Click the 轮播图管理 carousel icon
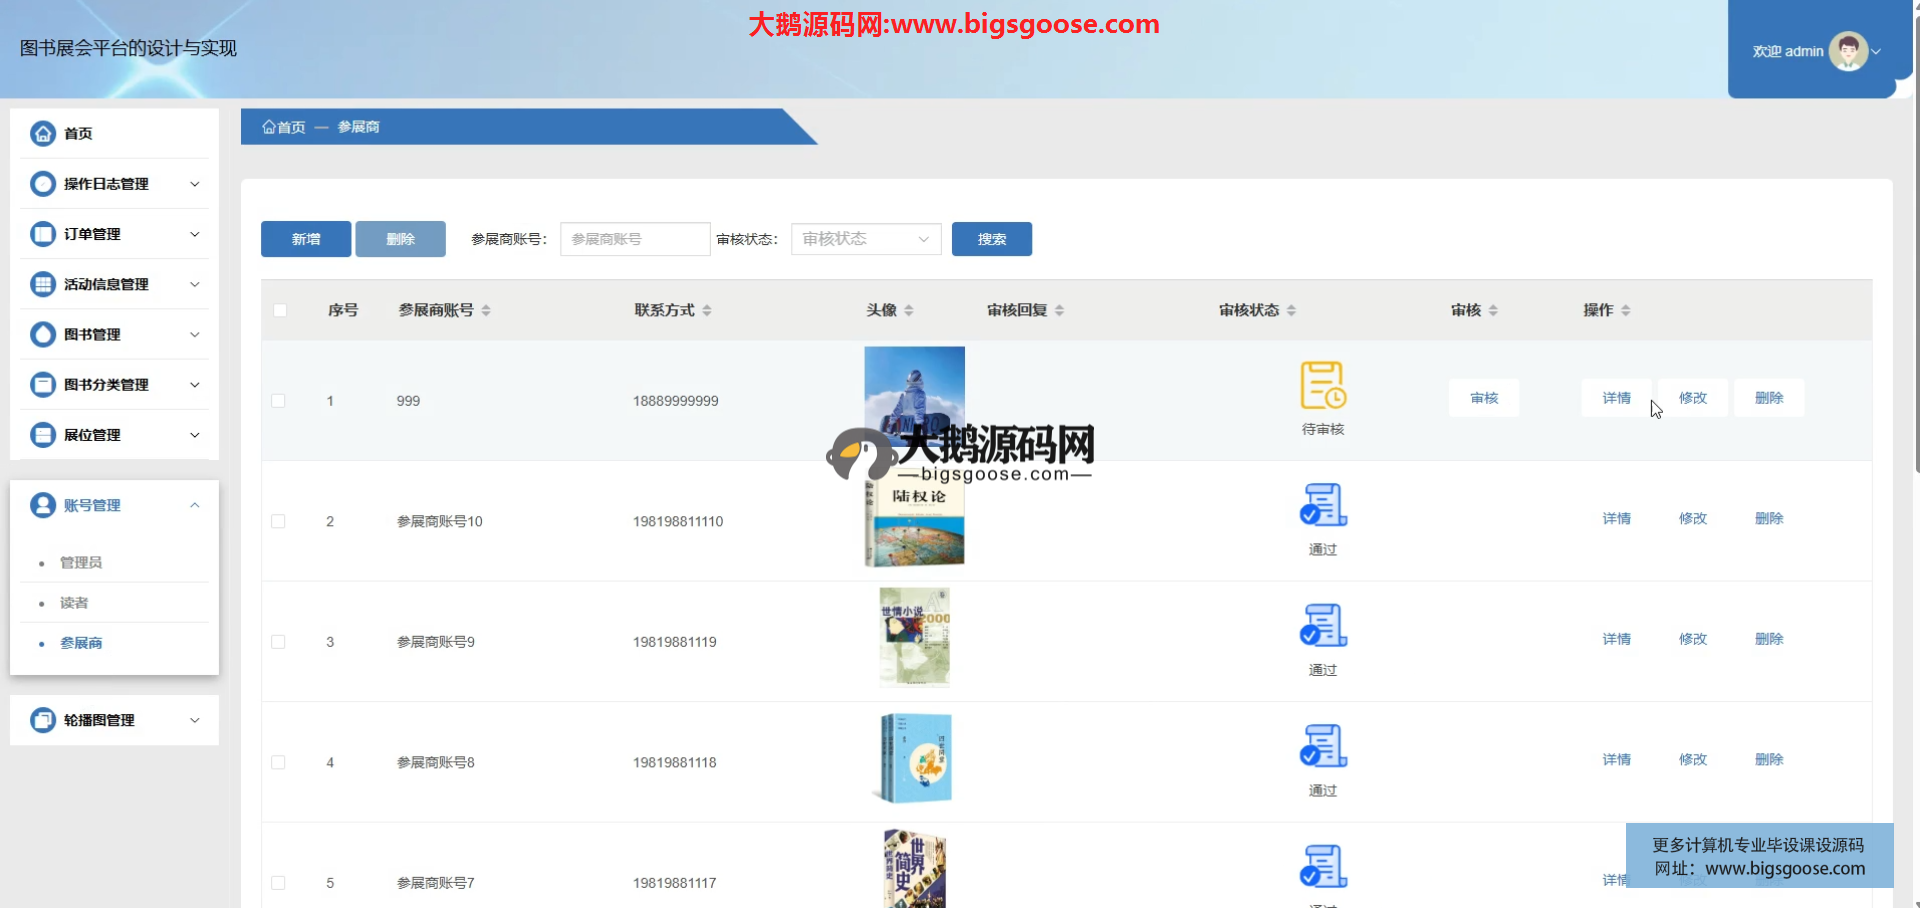 point(43,720)
